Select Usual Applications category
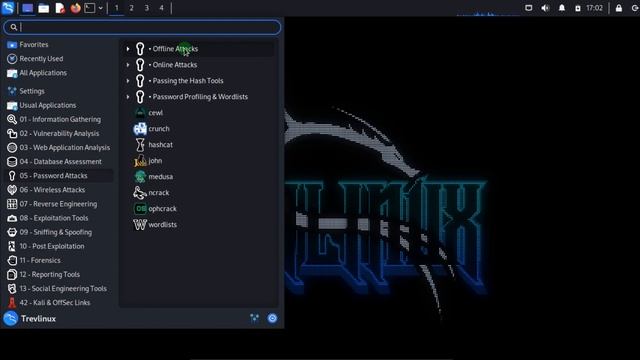Image resolution: width=640 pixels, height=360 pixels. click(x=59, y=105)
